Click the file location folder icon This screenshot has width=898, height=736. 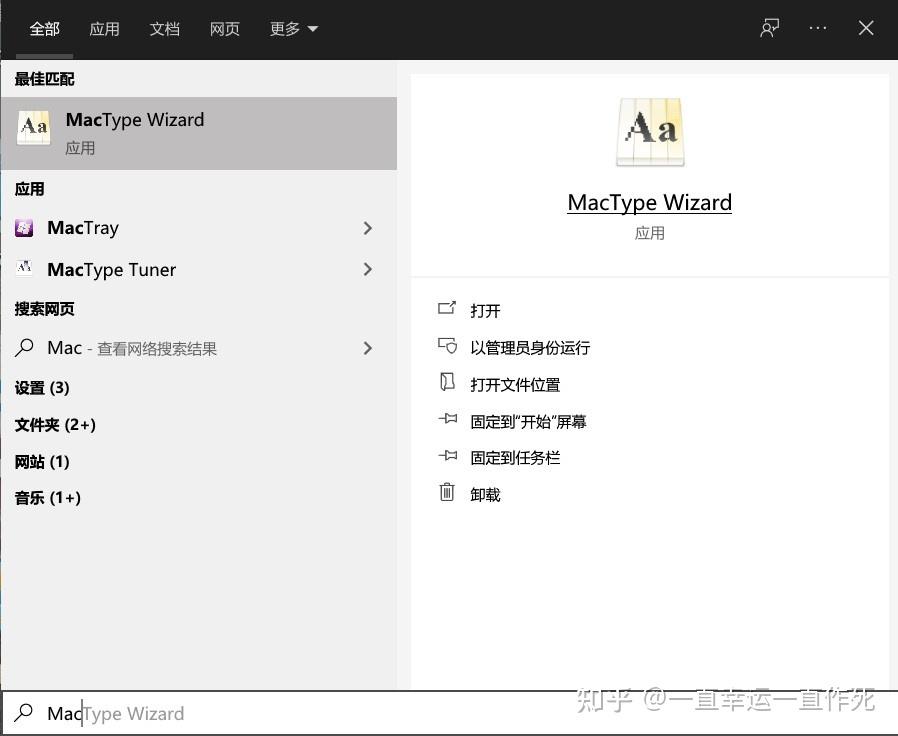click(x=447, y=382)
